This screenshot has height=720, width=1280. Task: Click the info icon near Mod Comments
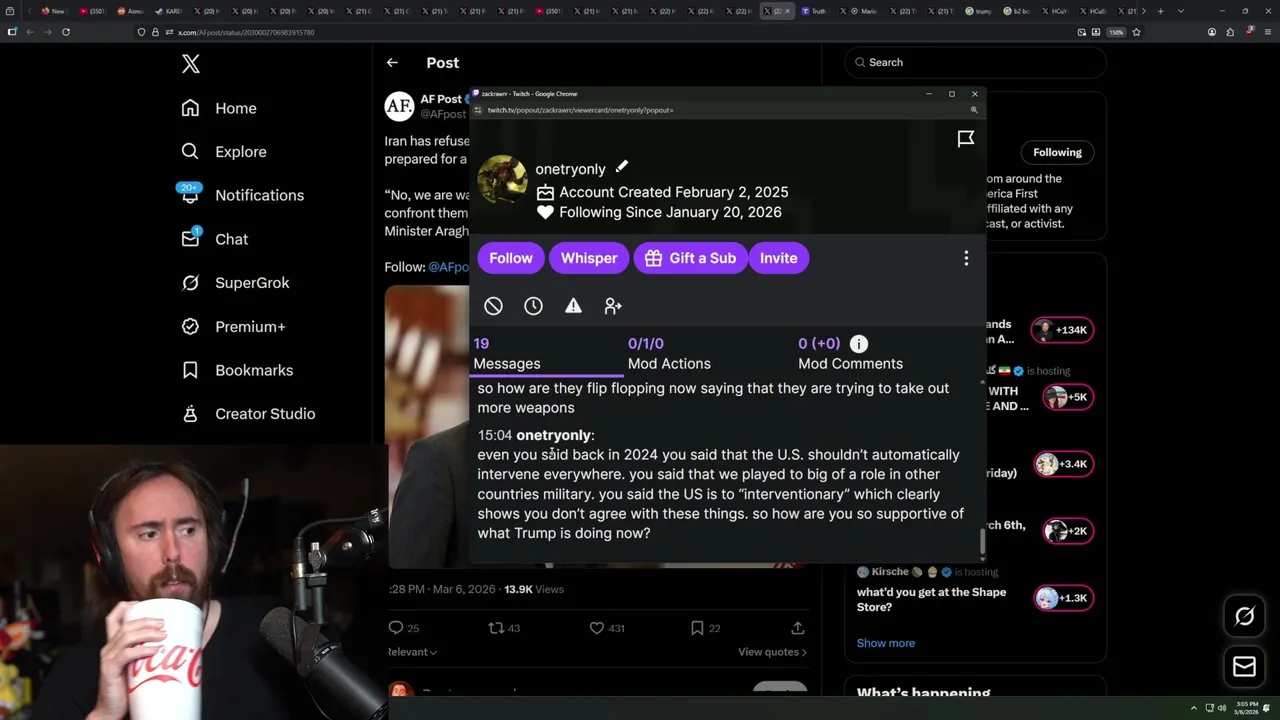point(859,344)
